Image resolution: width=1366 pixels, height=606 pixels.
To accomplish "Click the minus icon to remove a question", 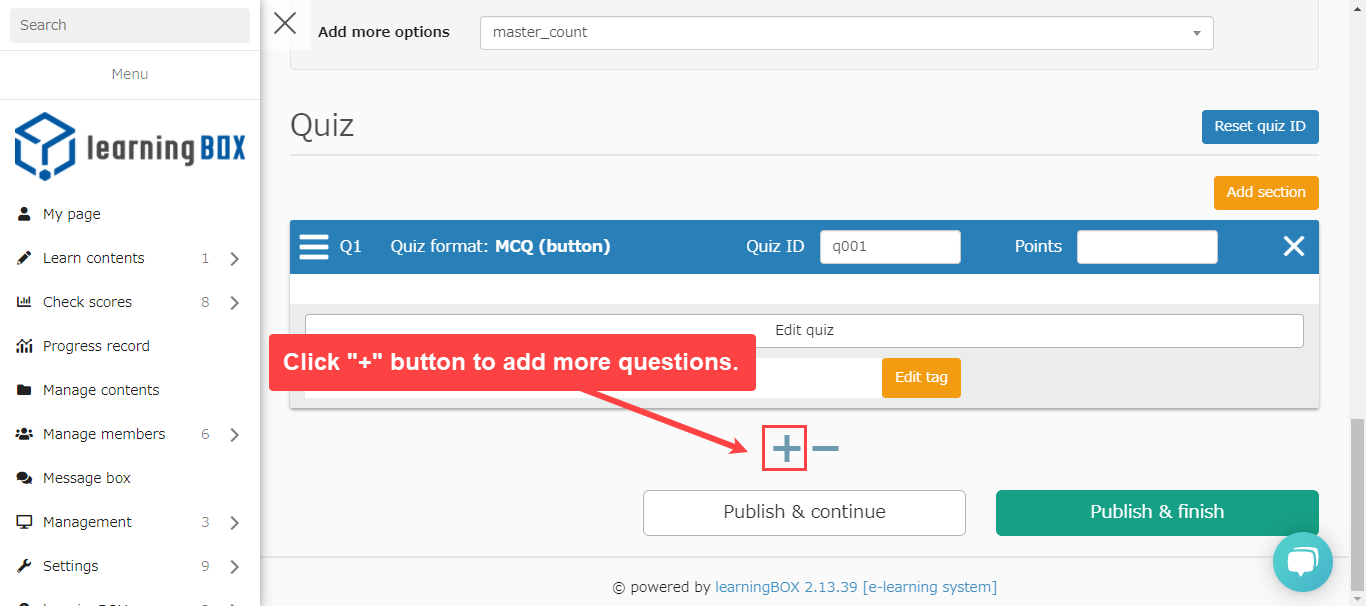I will 825,449.
